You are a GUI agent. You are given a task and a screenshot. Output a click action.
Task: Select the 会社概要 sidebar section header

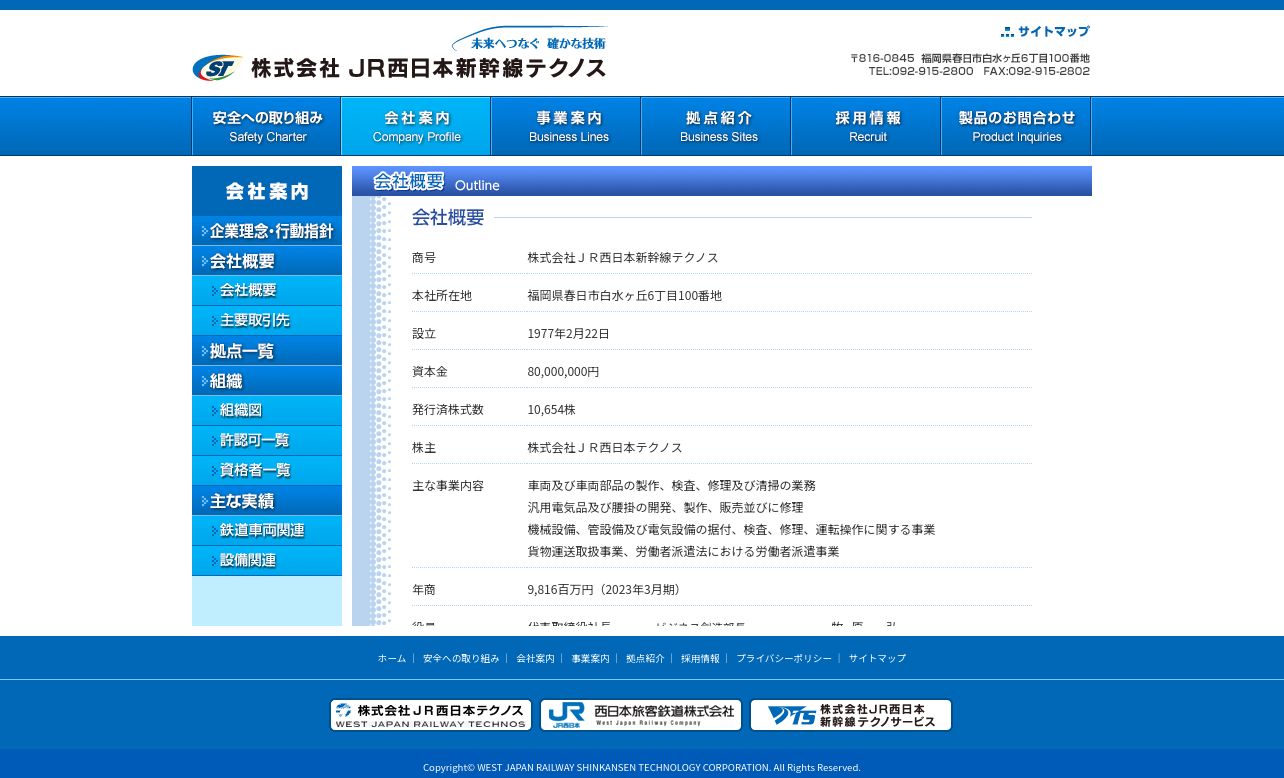point(267,261)
